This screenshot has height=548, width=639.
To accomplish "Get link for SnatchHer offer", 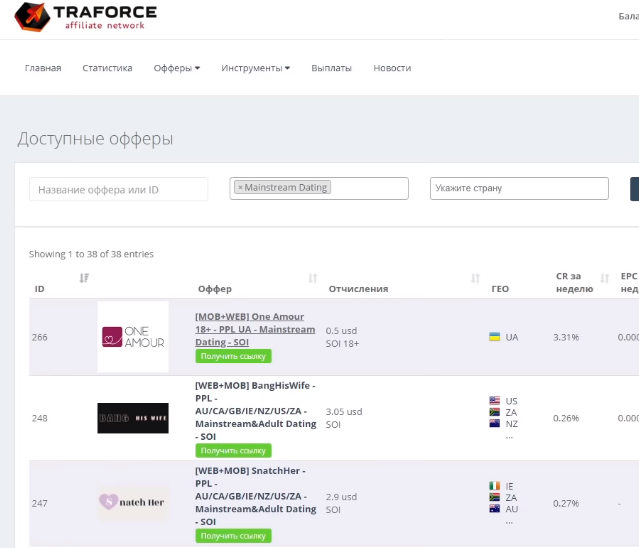I will (x=233, y=536).
